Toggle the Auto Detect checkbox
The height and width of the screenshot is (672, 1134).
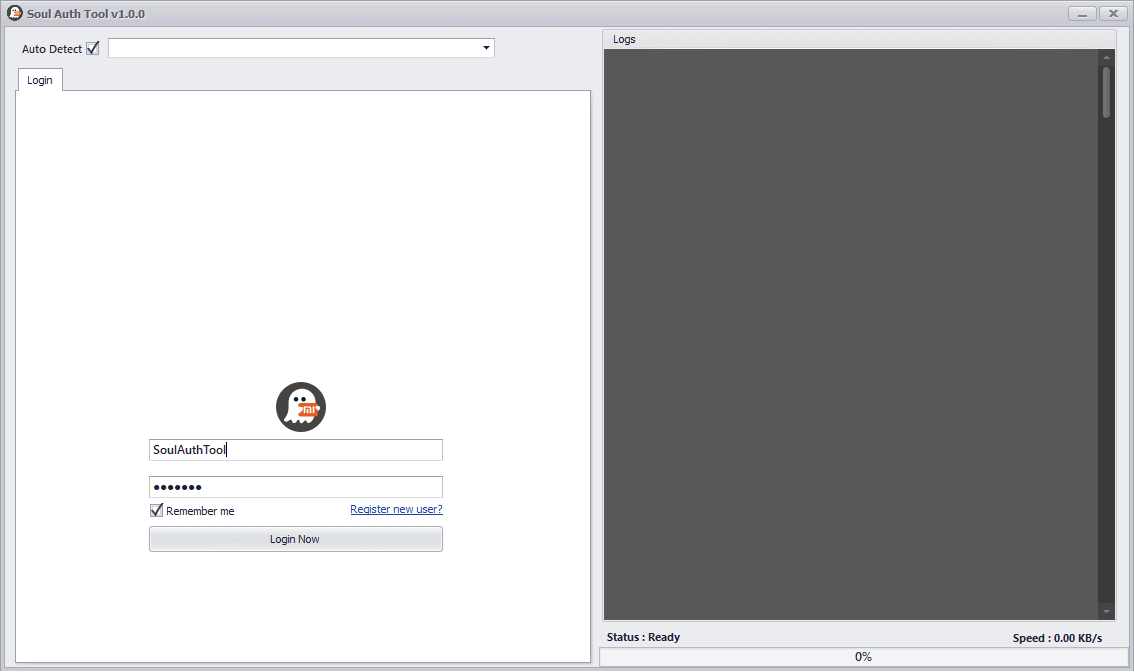pyautogui.click(x=93, y=48)
